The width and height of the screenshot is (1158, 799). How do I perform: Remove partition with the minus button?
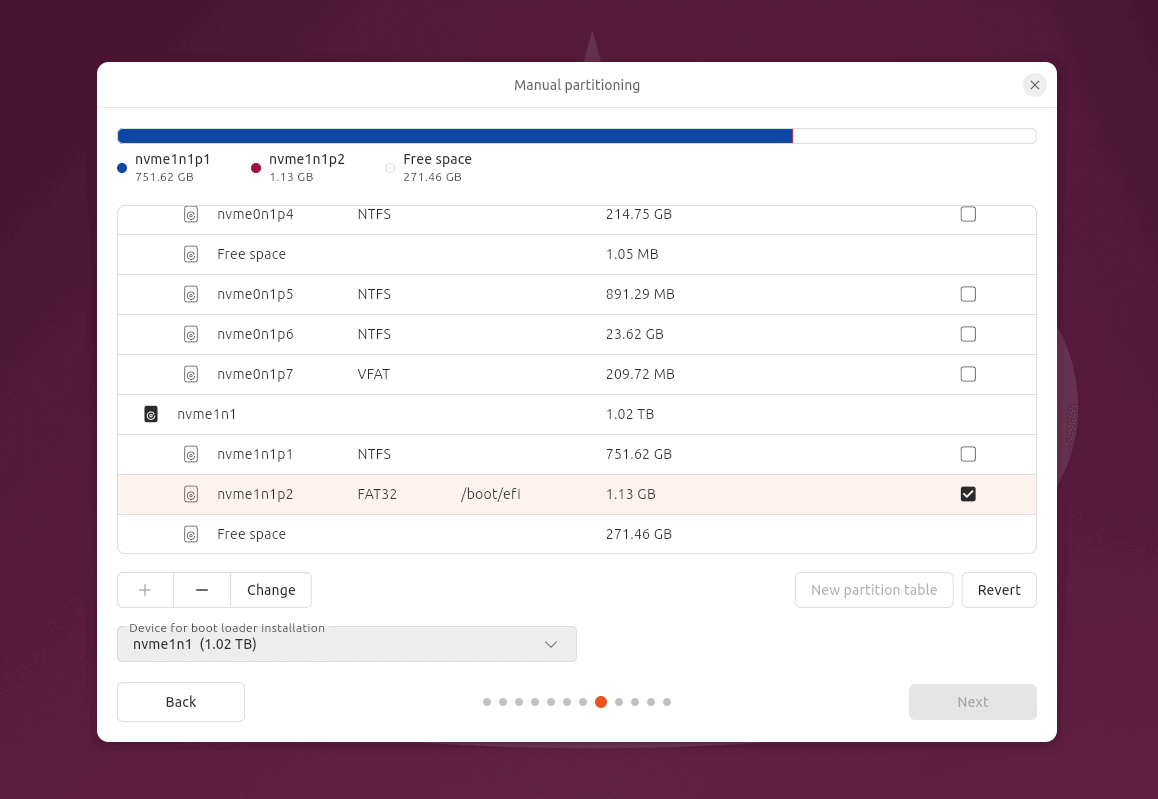(202, 590)
